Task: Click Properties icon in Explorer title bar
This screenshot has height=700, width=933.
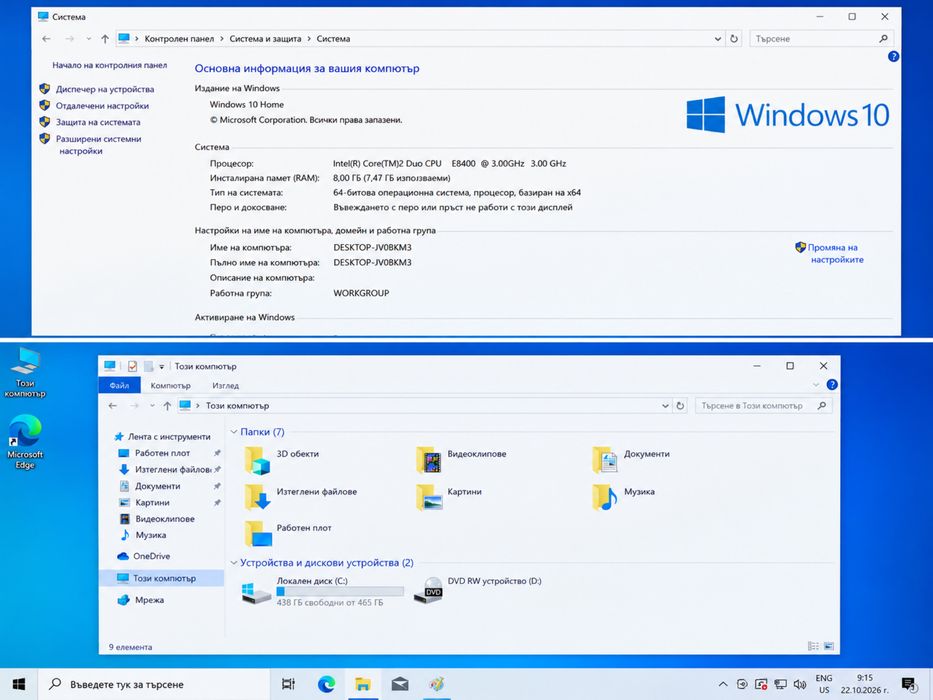Action: (x=132, y=366)
